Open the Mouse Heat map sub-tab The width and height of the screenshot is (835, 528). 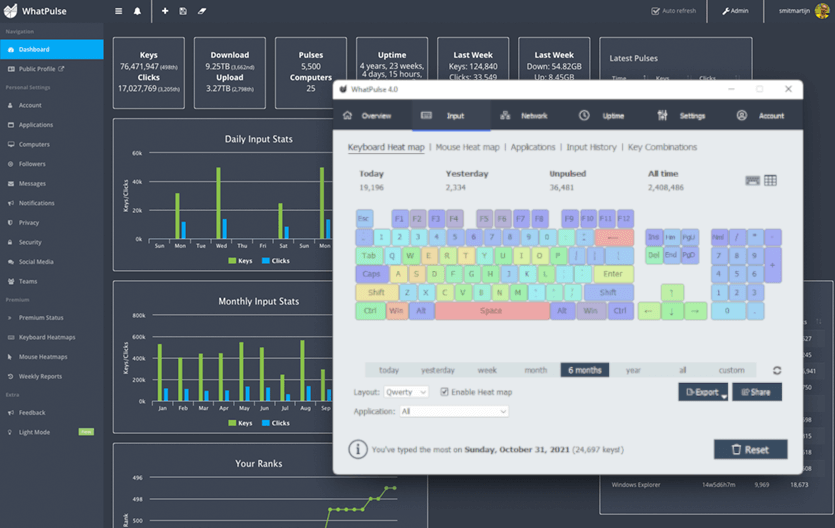(468, 147)
